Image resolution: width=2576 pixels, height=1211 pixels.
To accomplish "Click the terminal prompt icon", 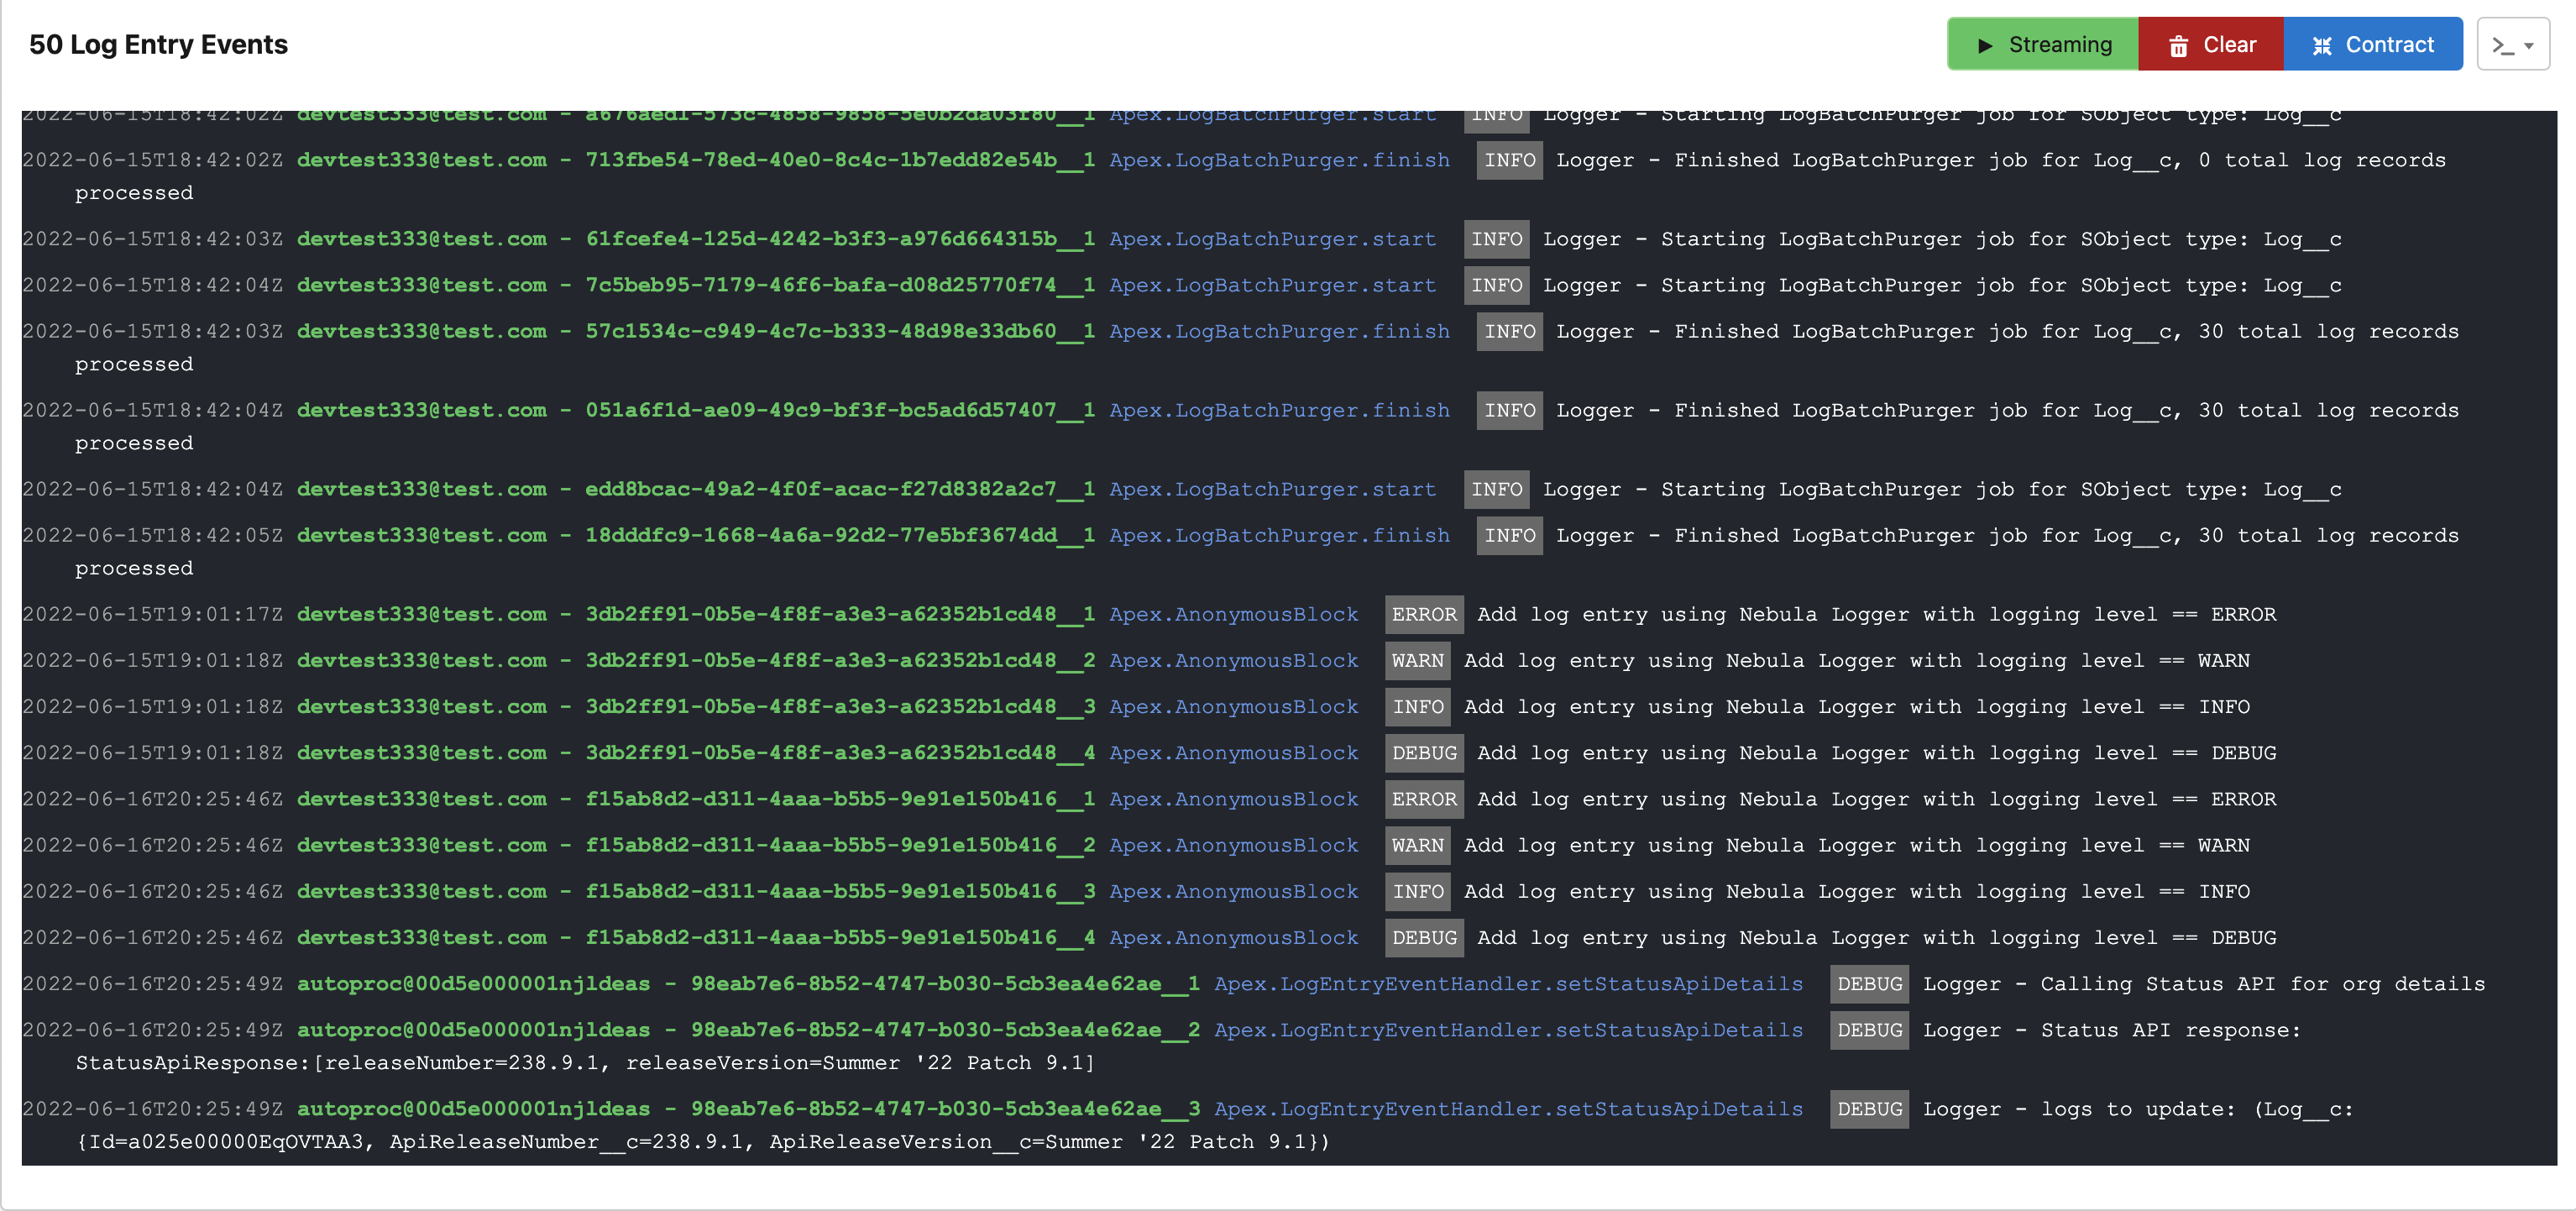I will pos(2502,45).
